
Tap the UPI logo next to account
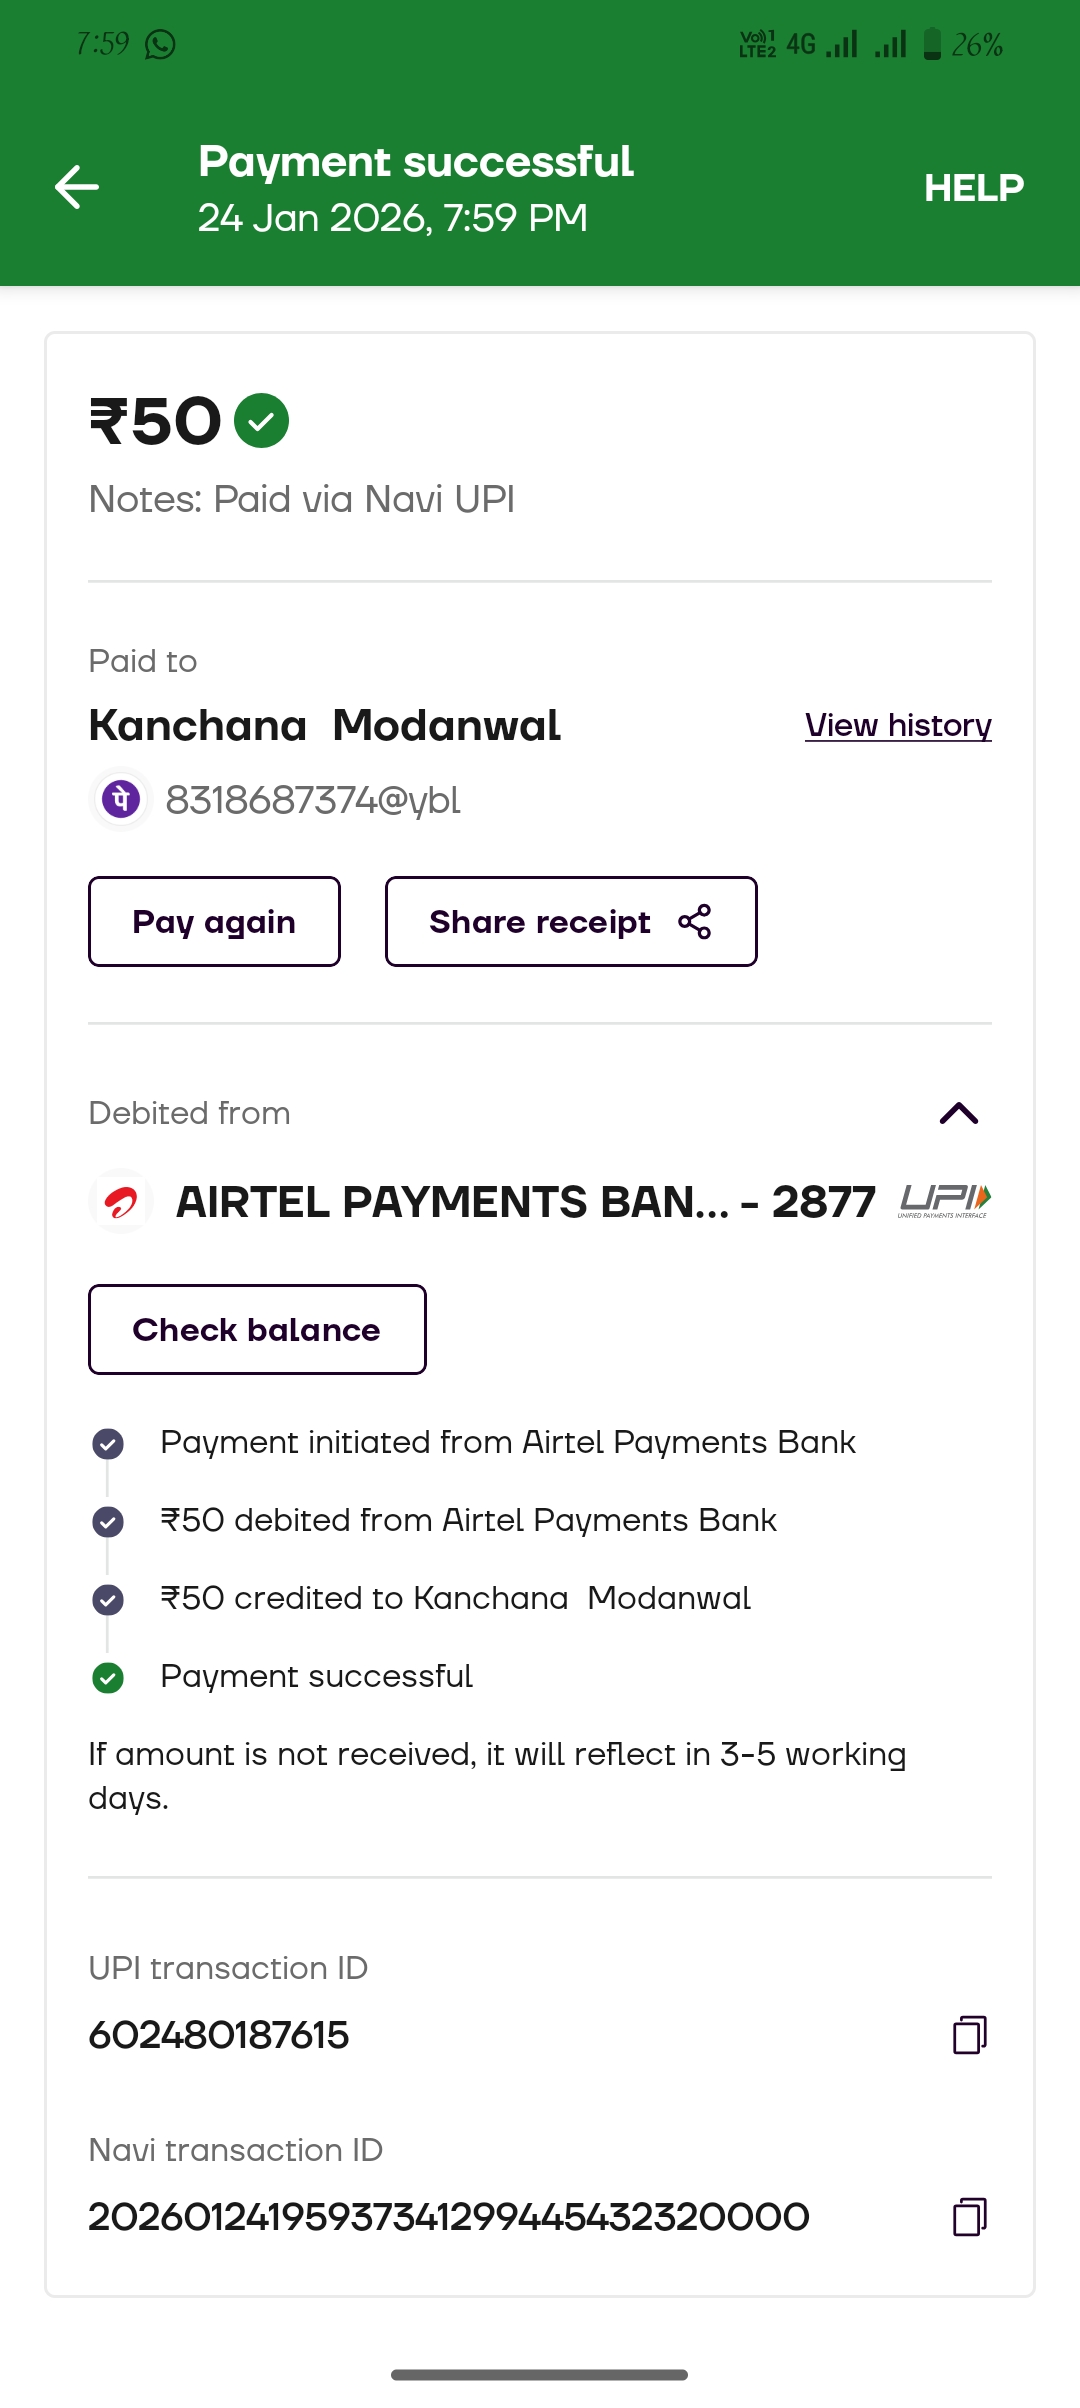click(x=944, y=1200)
